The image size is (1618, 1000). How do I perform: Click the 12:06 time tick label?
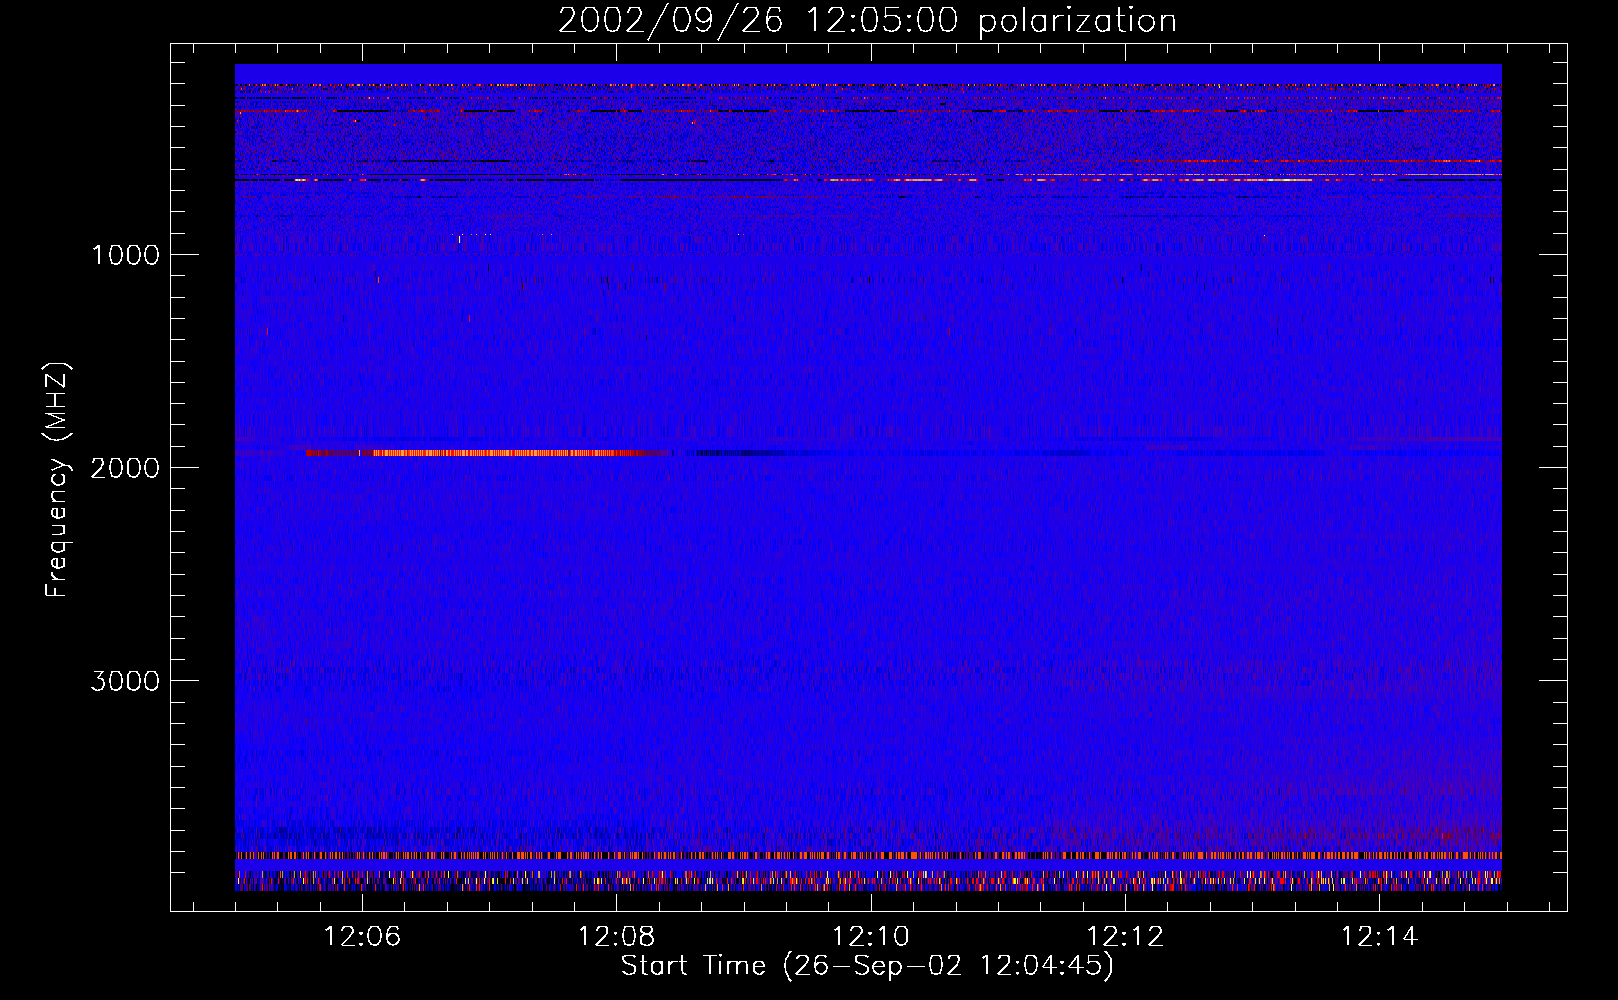click(x=363, y=937)
